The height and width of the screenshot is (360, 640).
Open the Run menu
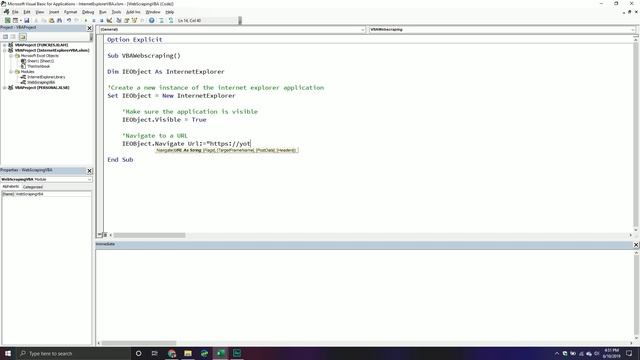click(103, 12)
